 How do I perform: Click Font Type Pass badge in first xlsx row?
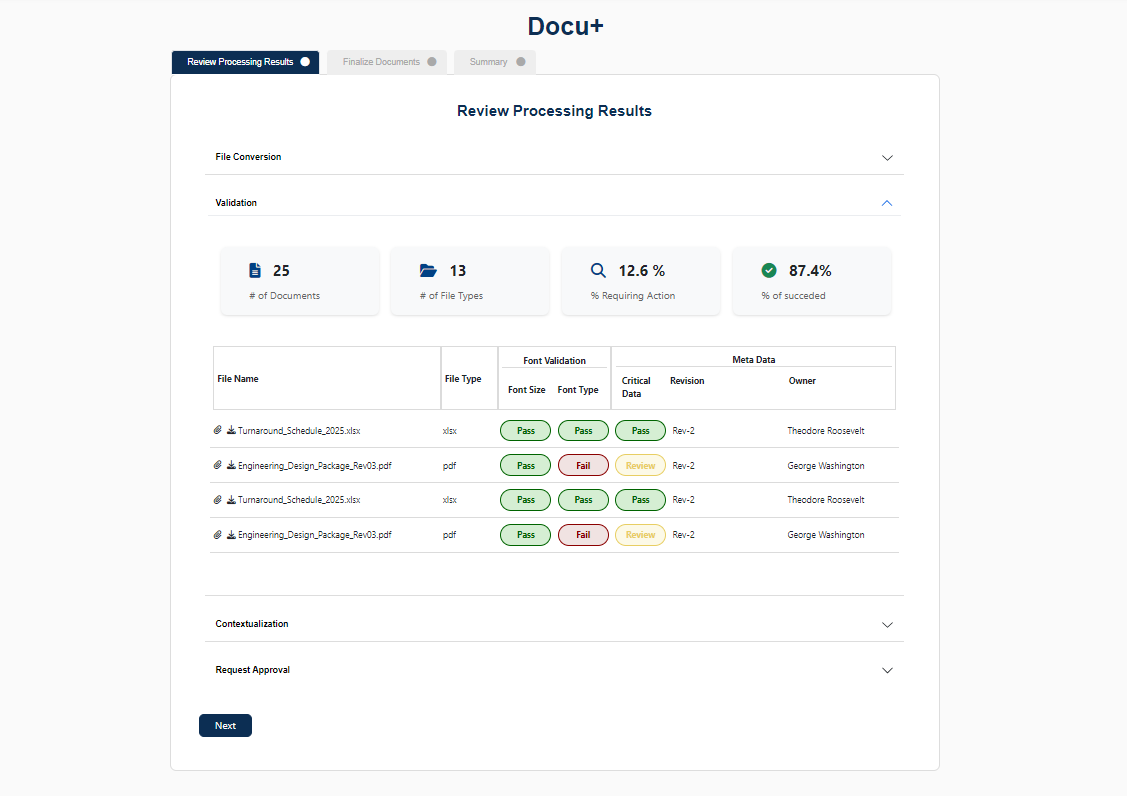click(583, 431)
